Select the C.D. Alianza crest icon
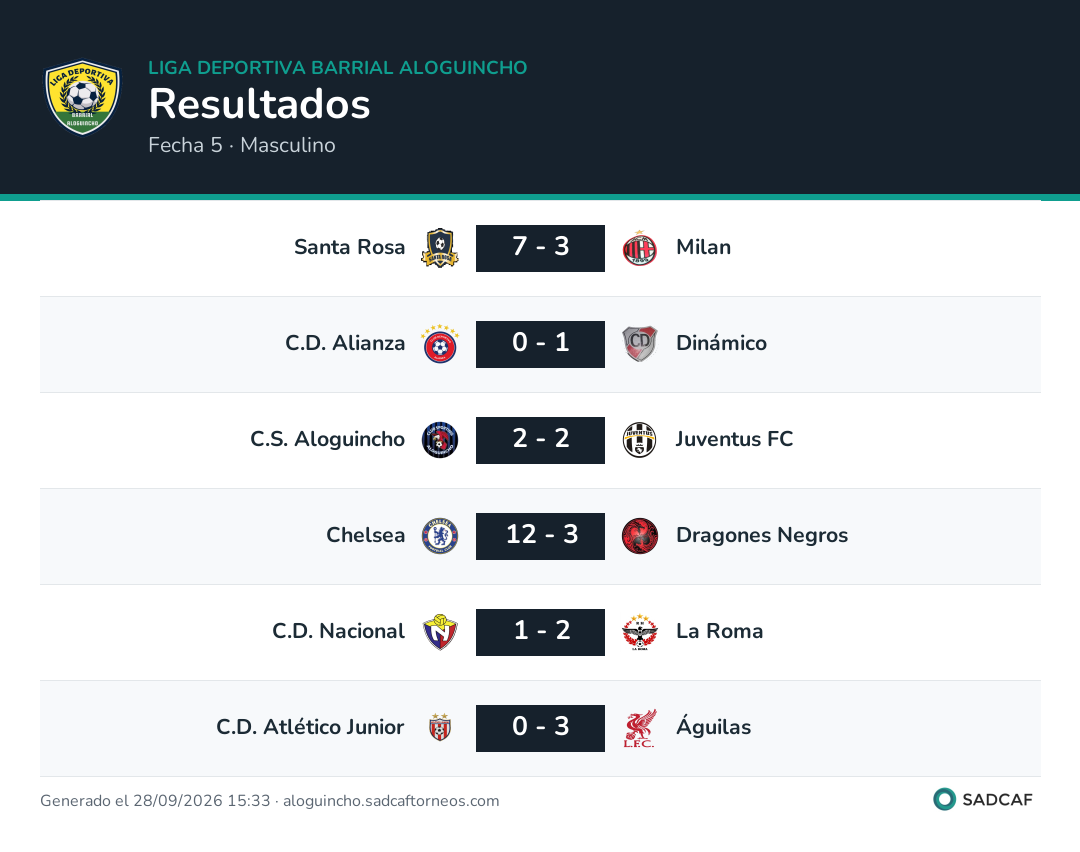This screenshot has width=1080, height=852. [x=439, y=344]
